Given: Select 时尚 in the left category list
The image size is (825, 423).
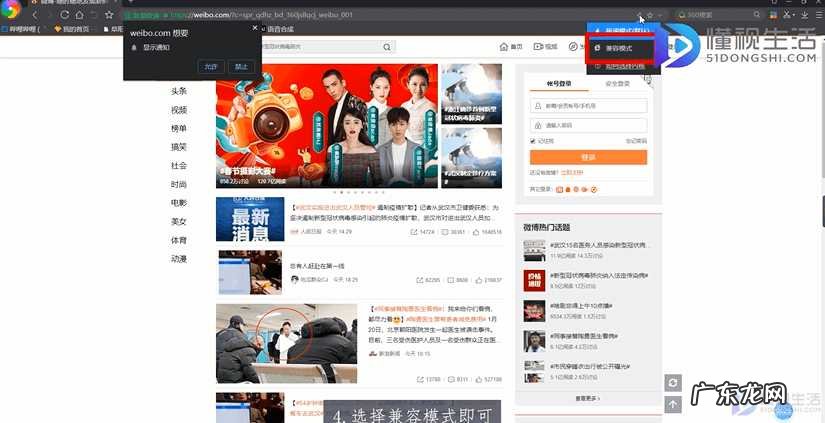Looking at the screenshot, I should [179, 184].
